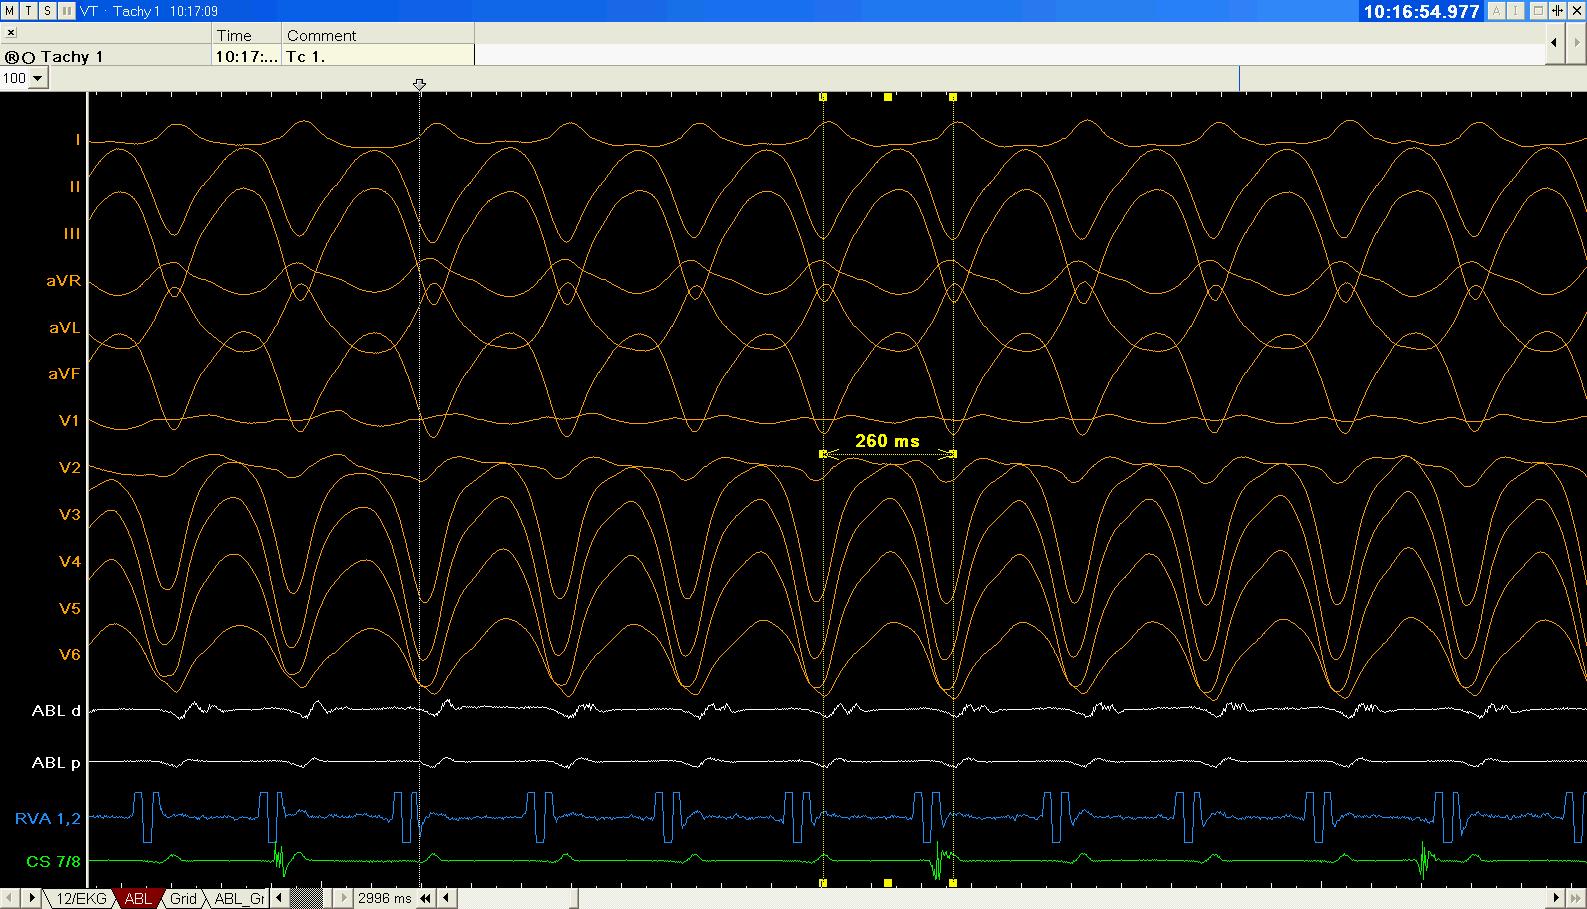The image size is (1587, 909).
Task: Click the double-left rewind arrow beside 2996 ms
Action: coord(426,898)
